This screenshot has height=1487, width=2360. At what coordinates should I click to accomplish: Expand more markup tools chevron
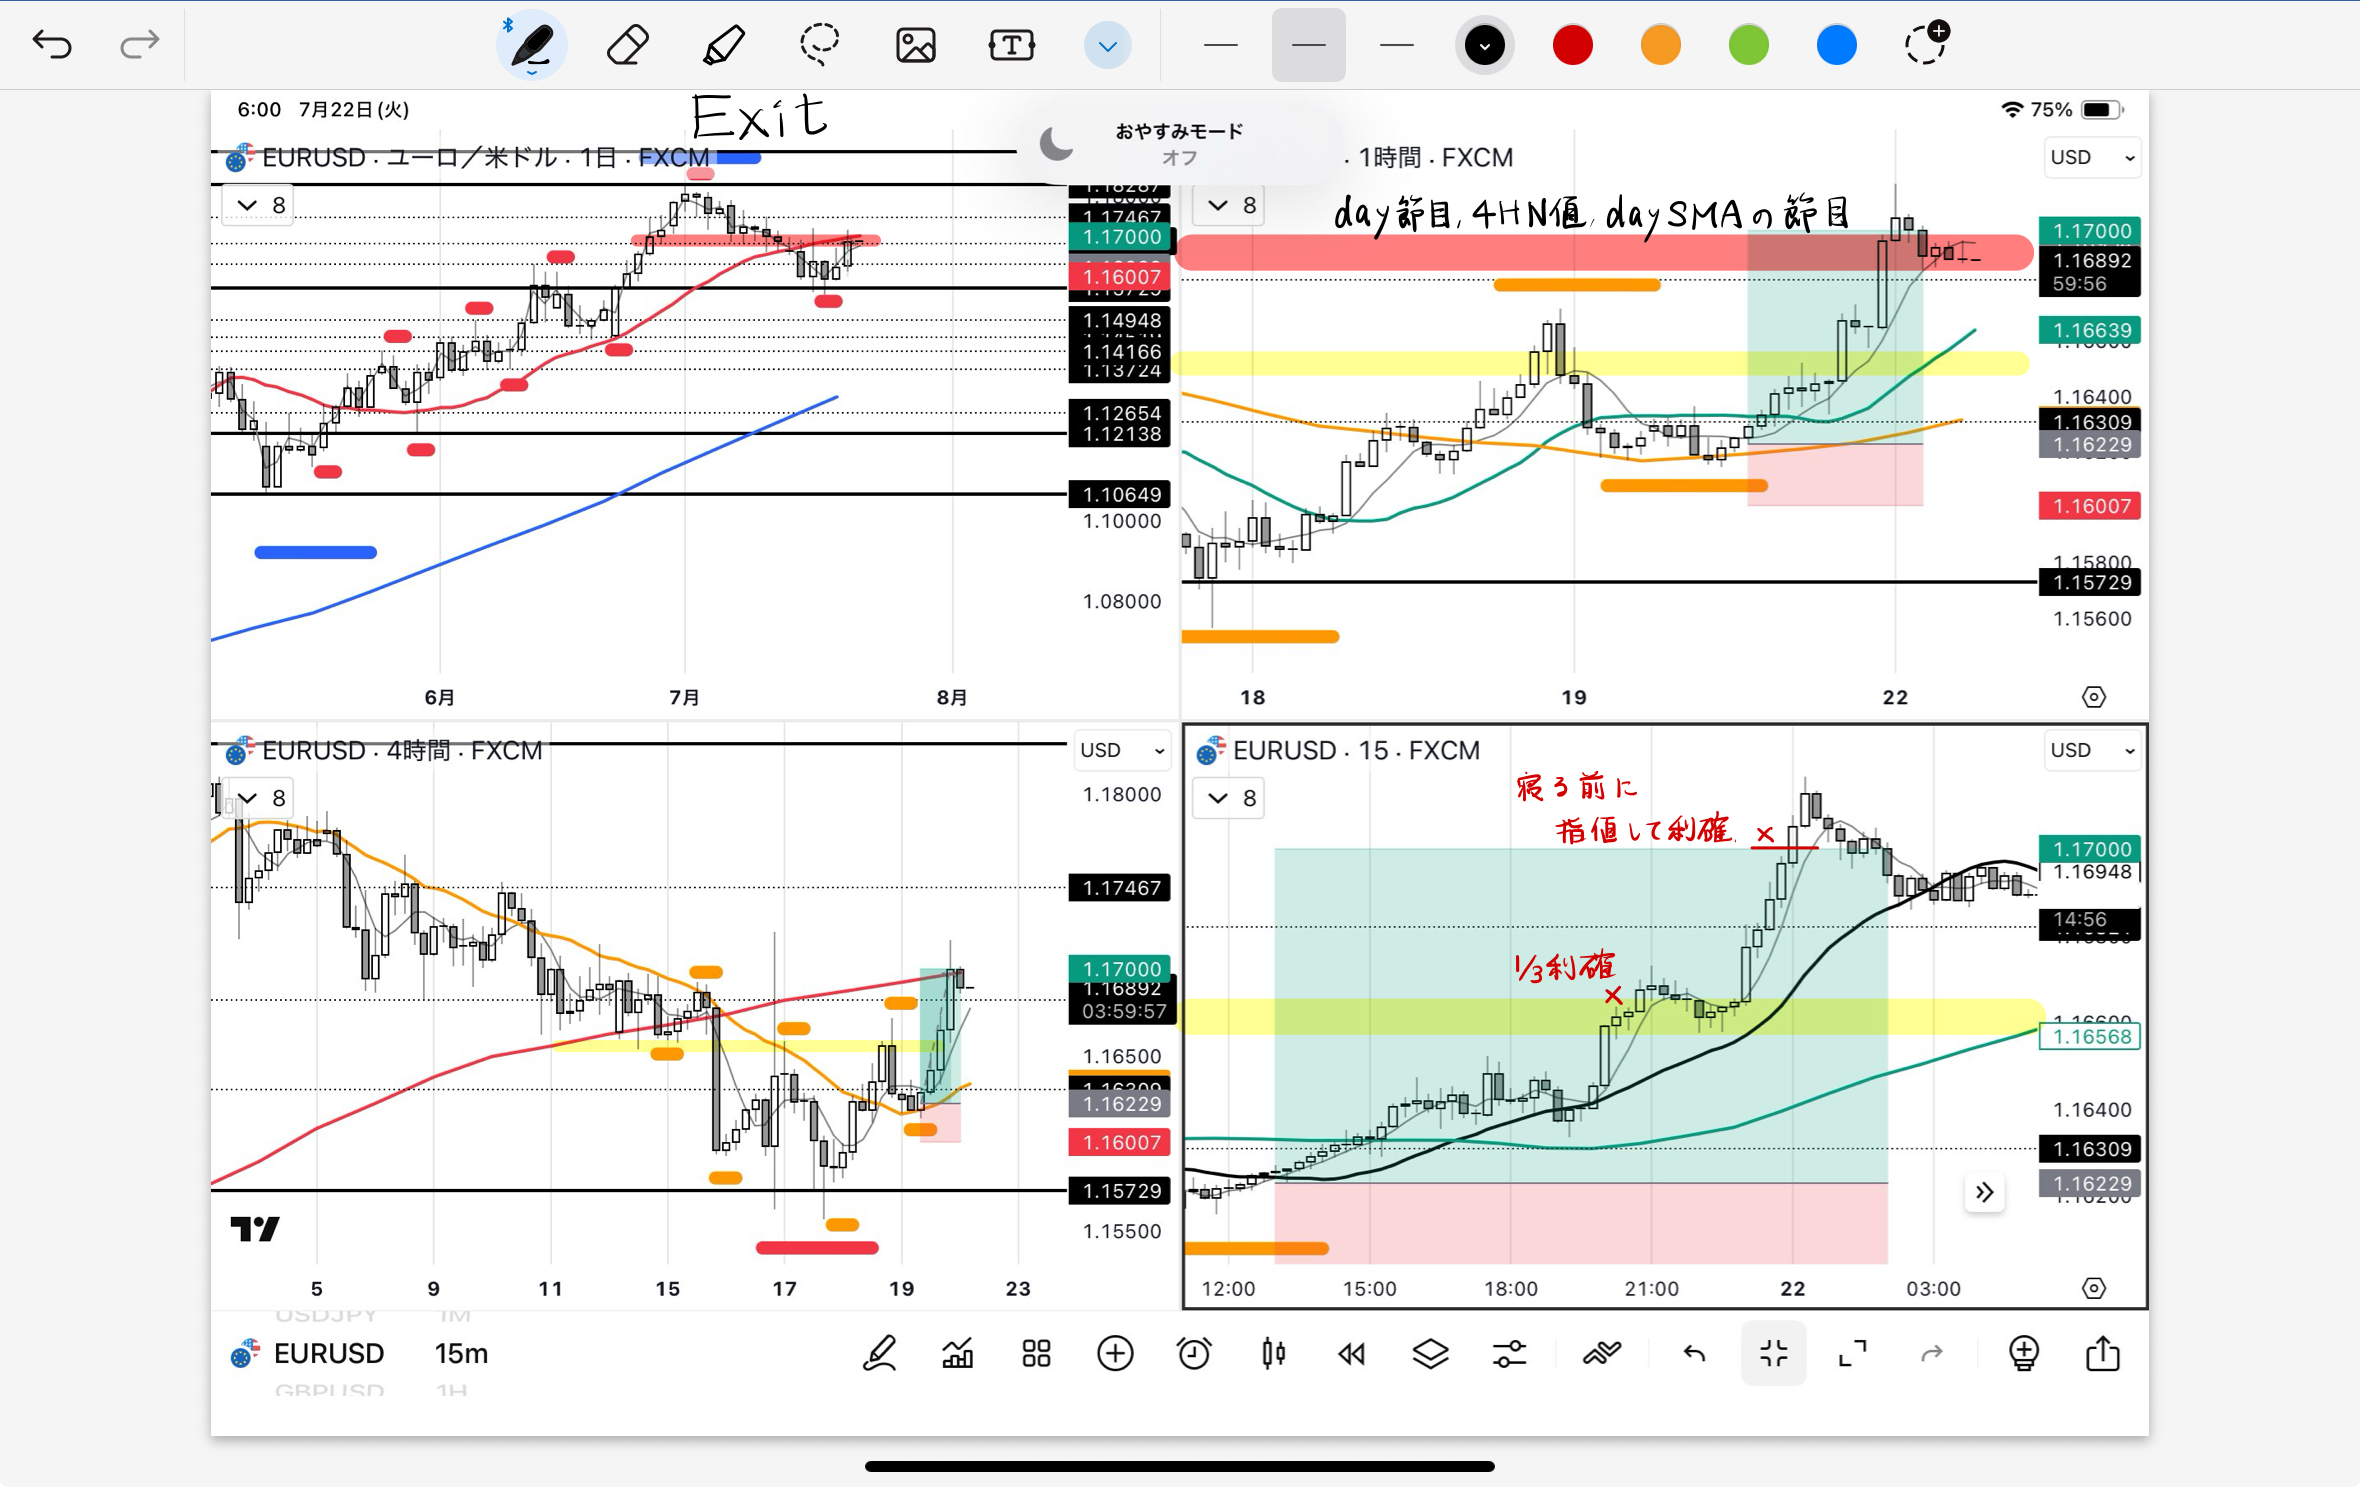coord(1107,46)
